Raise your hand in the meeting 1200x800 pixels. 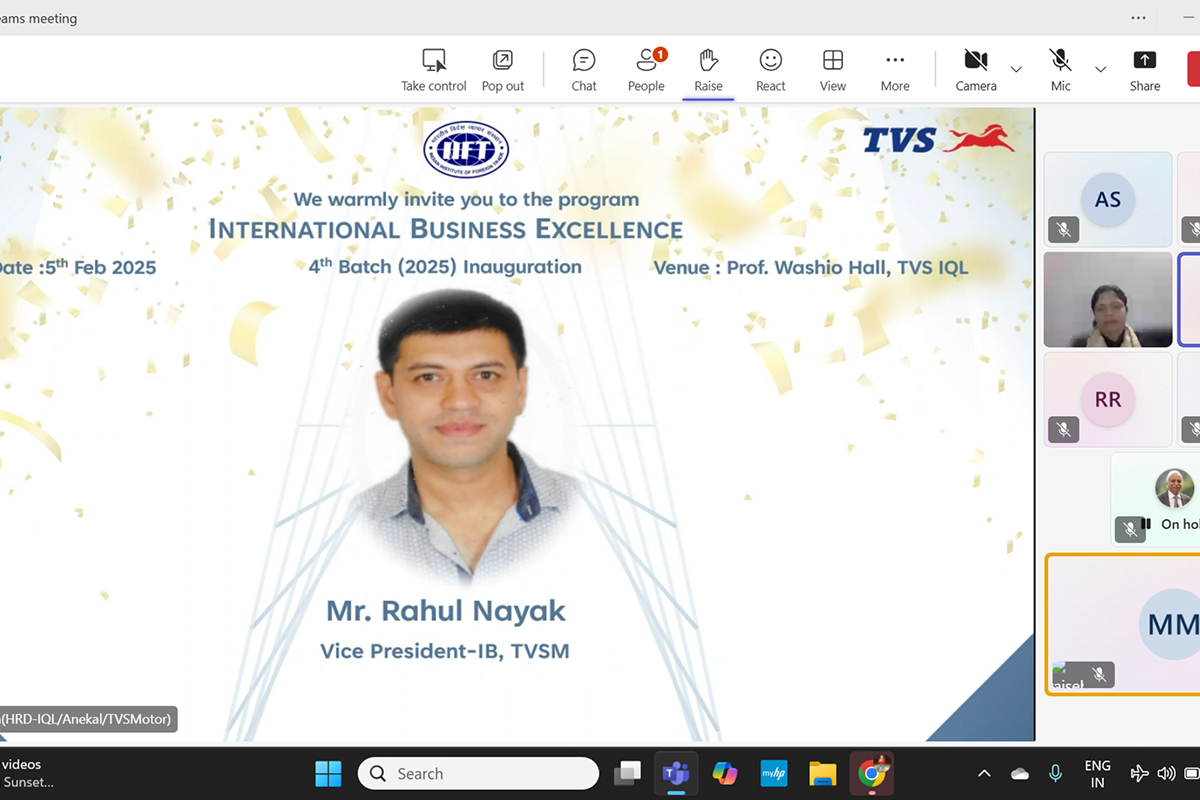point(708,70)
